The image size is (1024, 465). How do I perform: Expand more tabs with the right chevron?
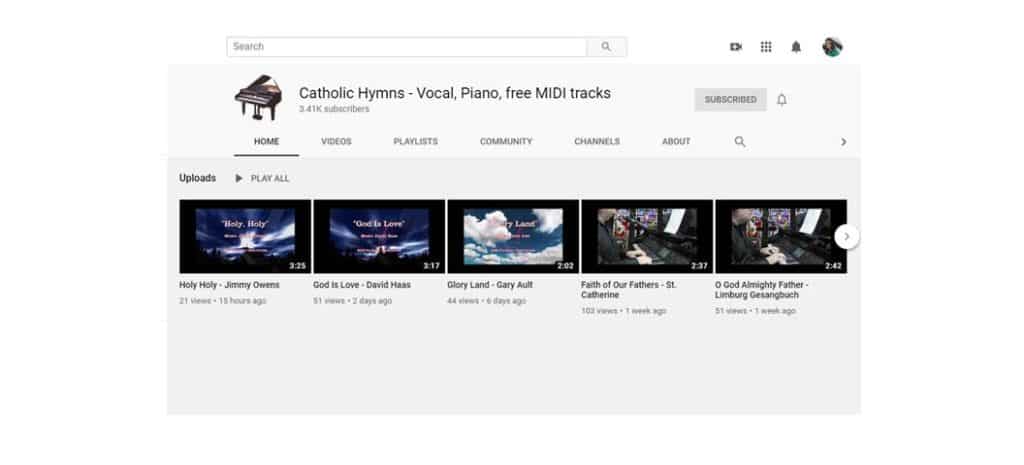[843, 142]
